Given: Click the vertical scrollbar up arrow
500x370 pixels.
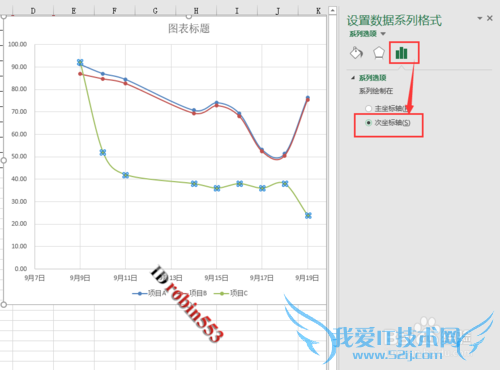Looking at the screenshot, I should 332,11.
